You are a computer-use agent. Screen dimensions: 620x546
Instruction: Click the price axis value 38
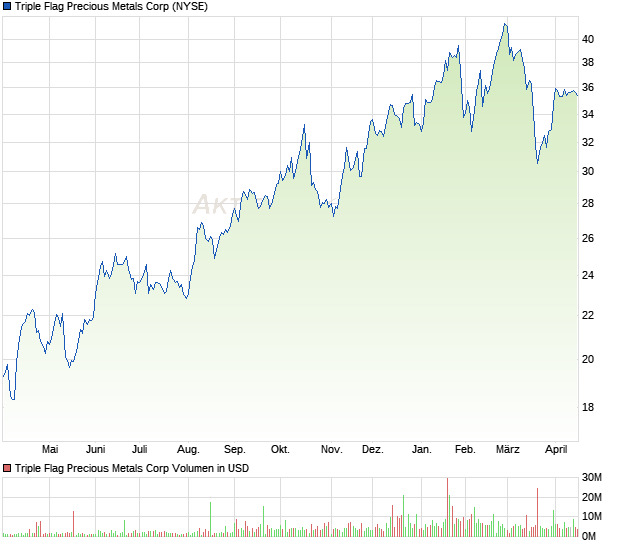(588, 62)
